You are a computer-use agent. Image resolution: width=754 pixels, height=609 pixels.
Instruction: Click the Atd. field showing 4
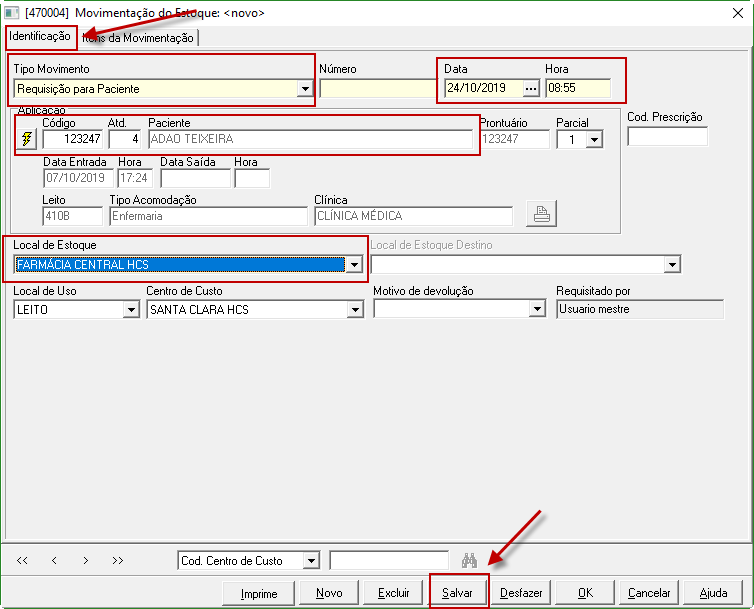125,139
